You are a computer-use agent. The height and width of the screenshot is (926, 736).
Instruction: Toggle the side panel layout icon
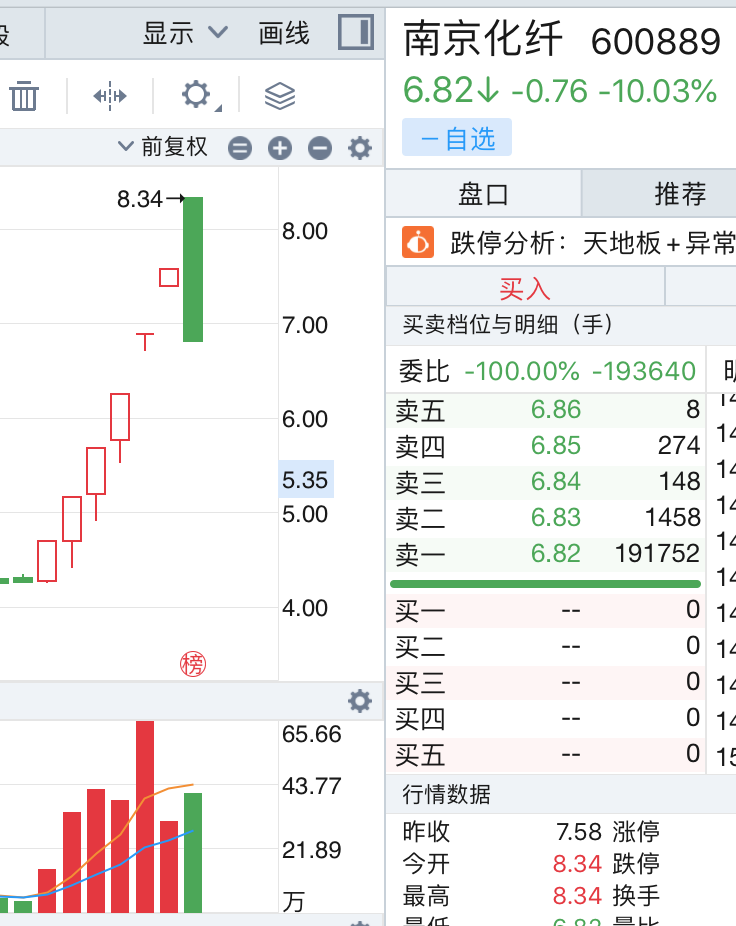[355, 33]
